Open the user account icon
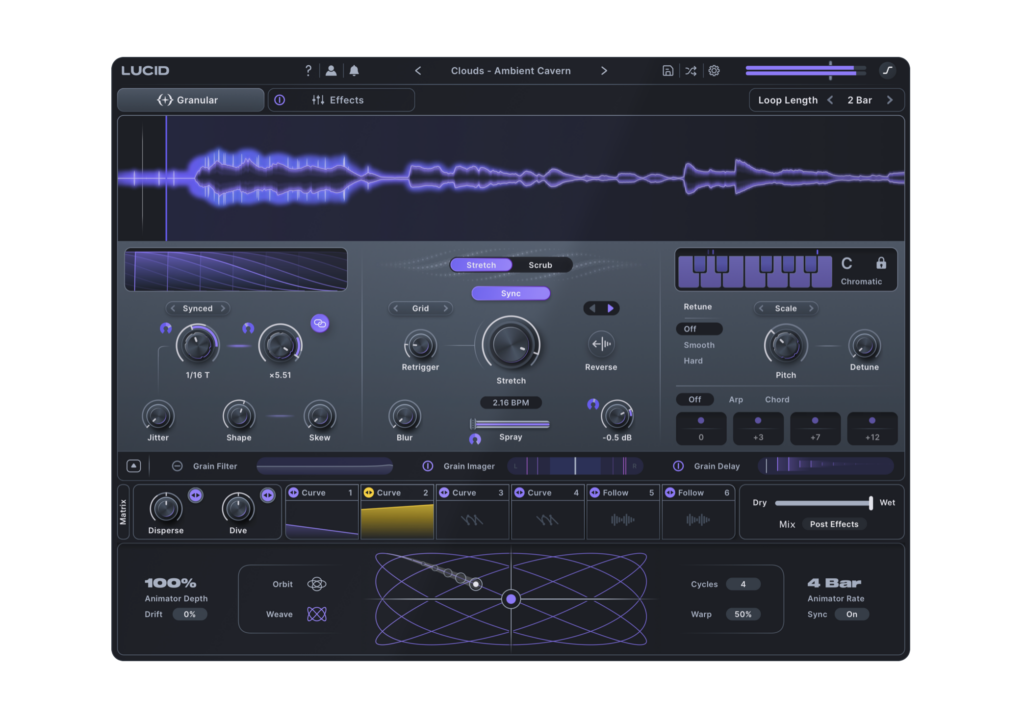 tap(331, 71)
